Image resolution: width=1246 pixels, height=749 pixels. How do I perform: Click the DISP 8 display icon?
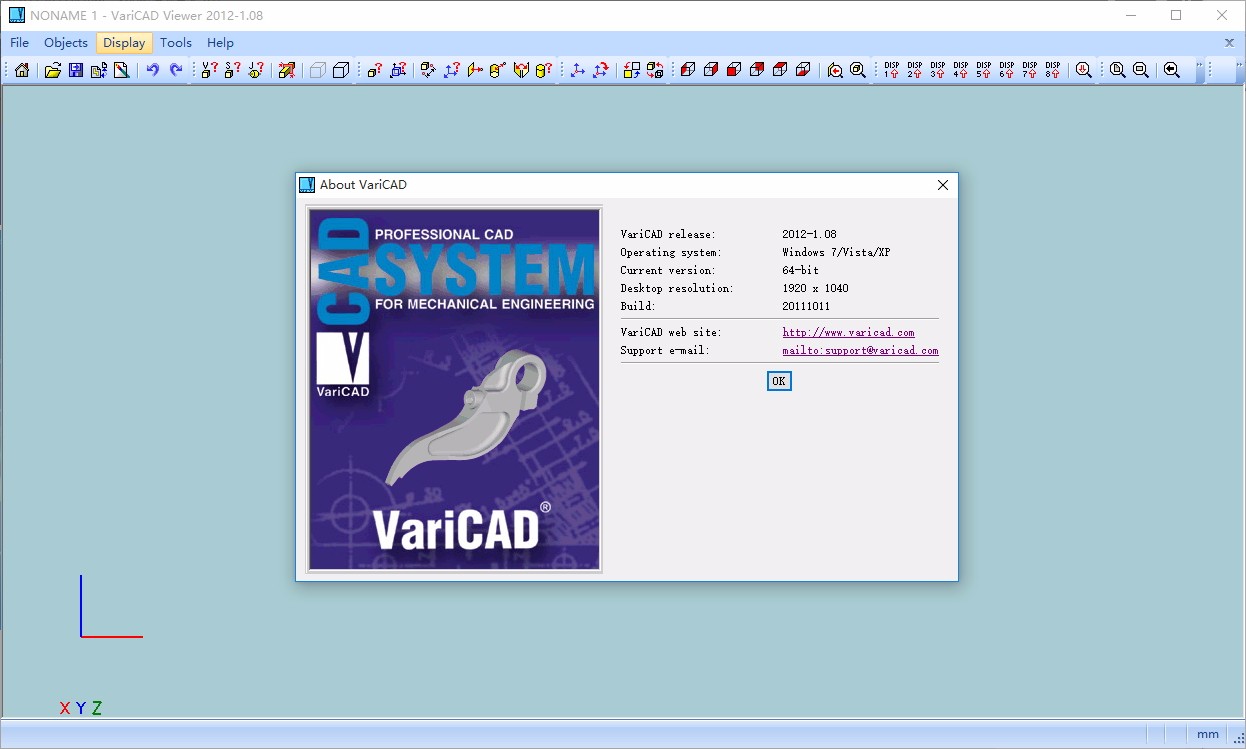[x=1053, y=70]
